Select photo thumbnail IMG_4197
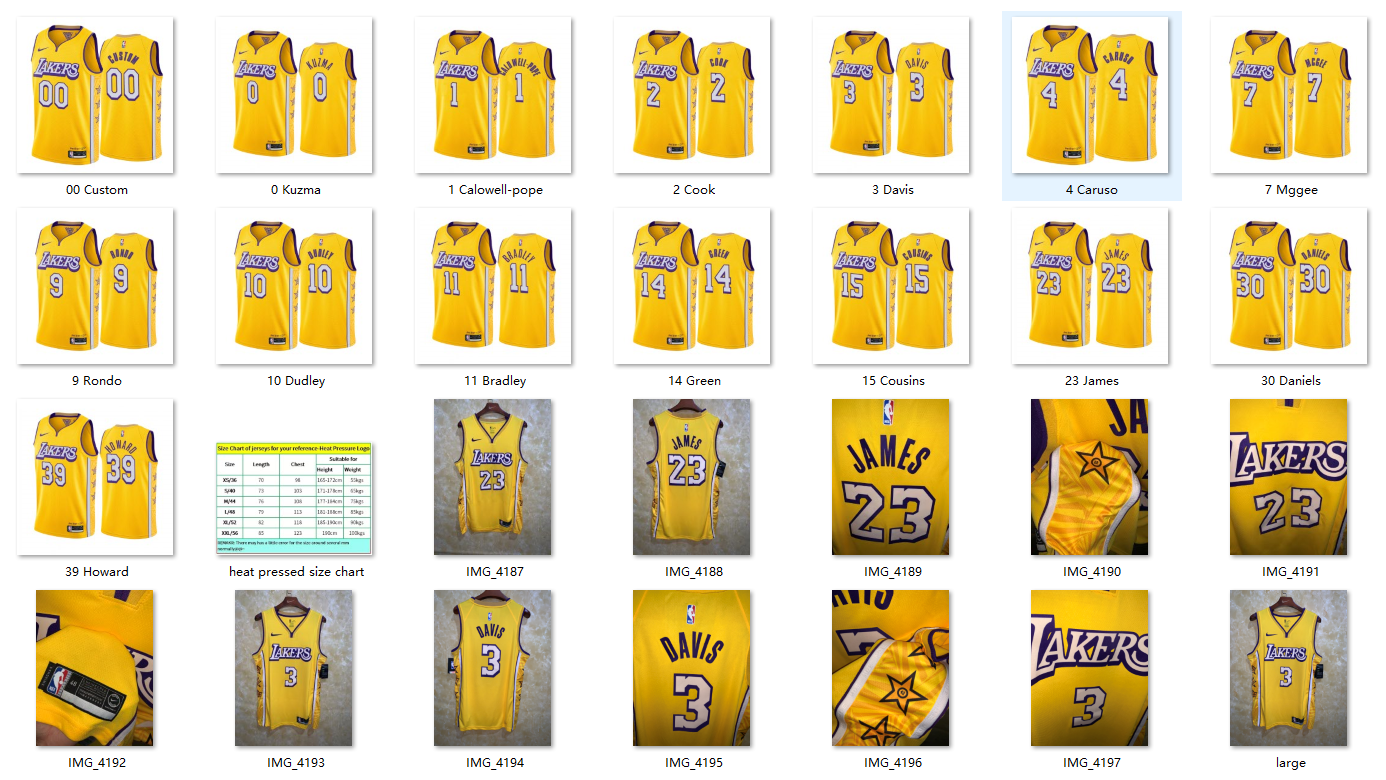 point(1090,668)
